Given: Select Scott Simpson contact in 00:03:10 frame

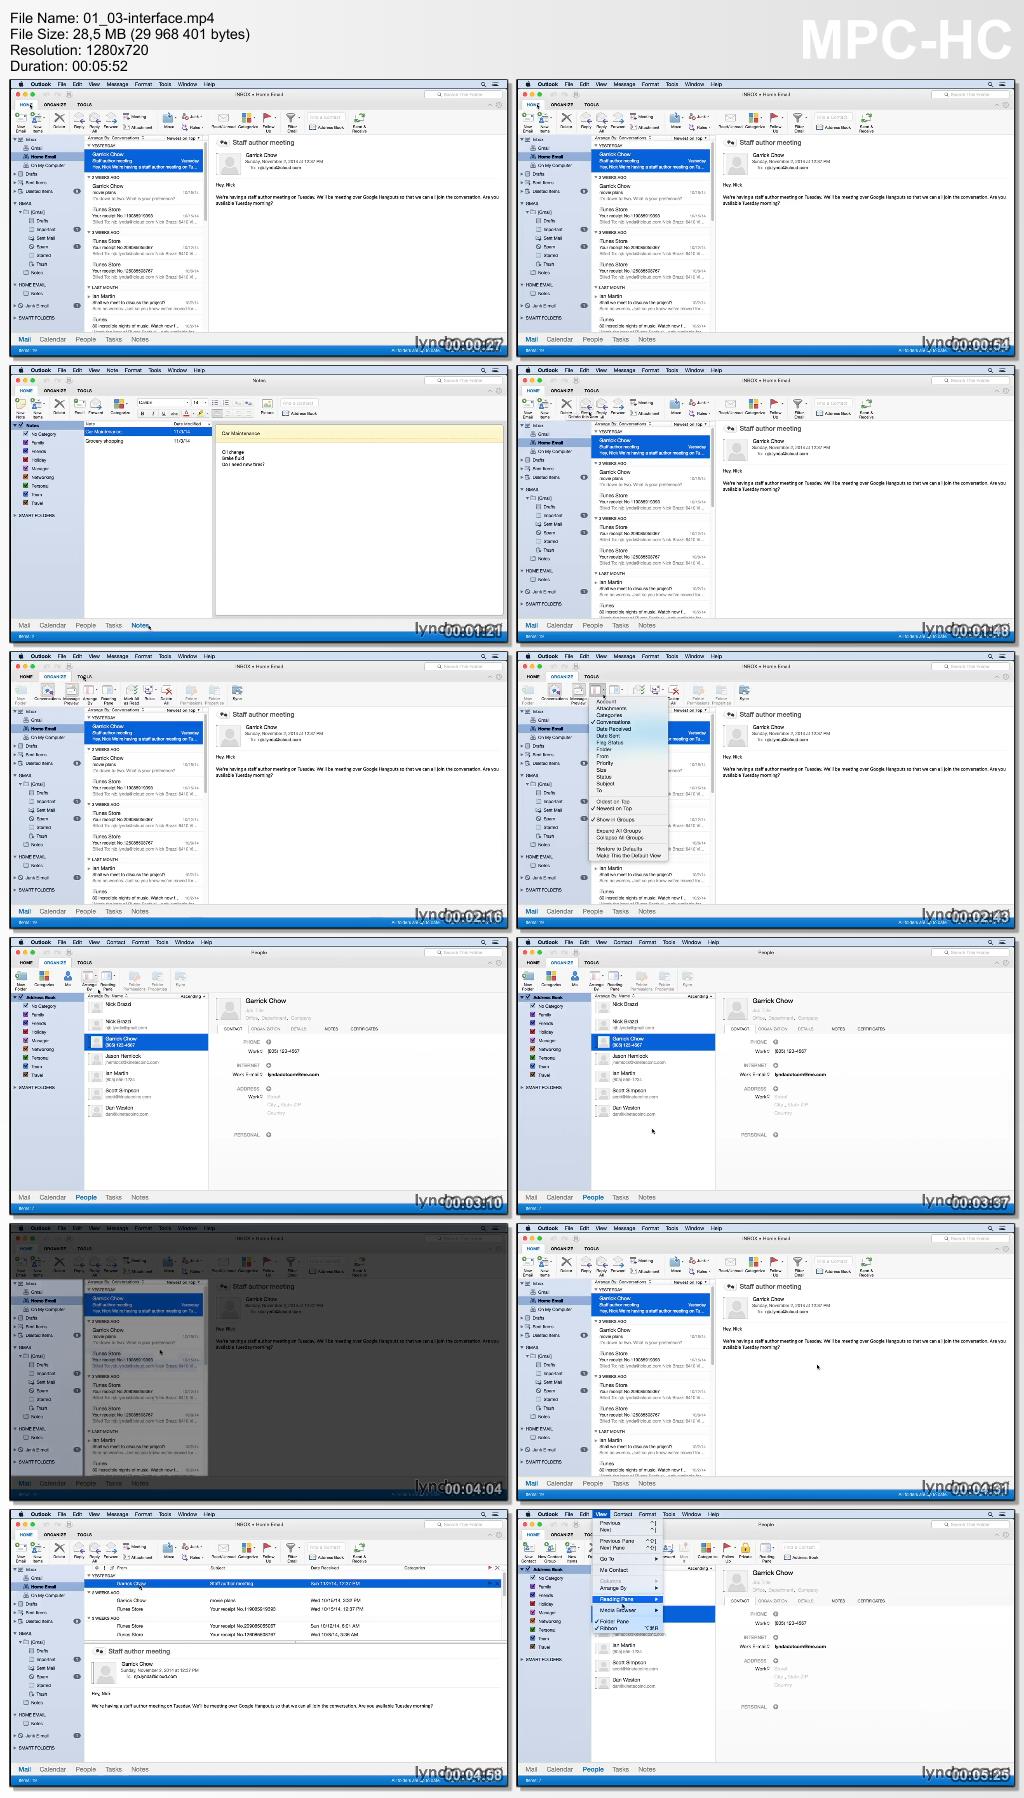Looking at the screenshot, I should (x=147, y=1093).
